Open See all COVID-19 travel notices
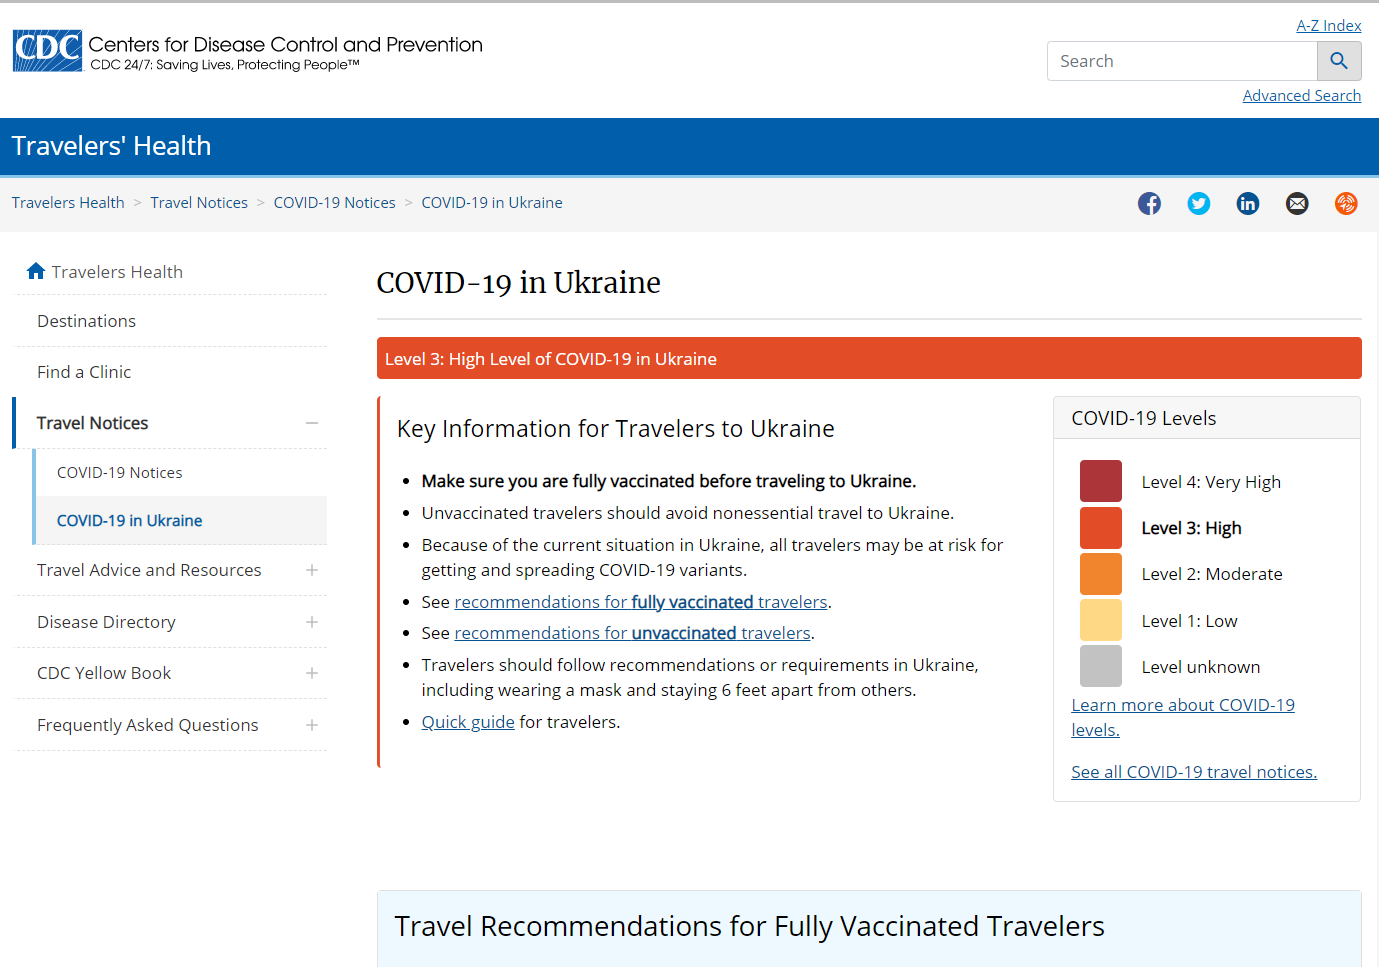This screenshot has height=967, width=1379. click(x=1193, y=771)
